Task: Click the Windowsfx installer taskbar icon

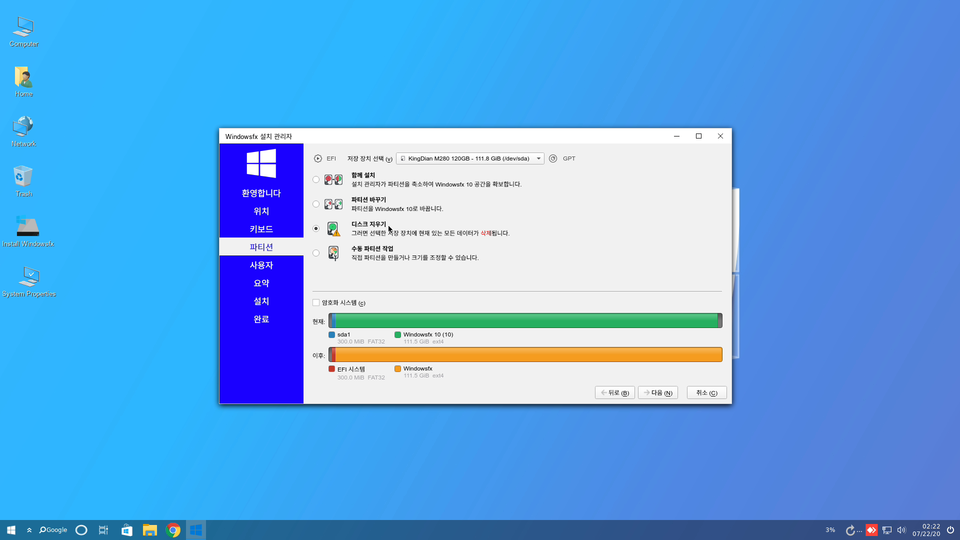Action: pyautogui.click(x=196, y=530)
